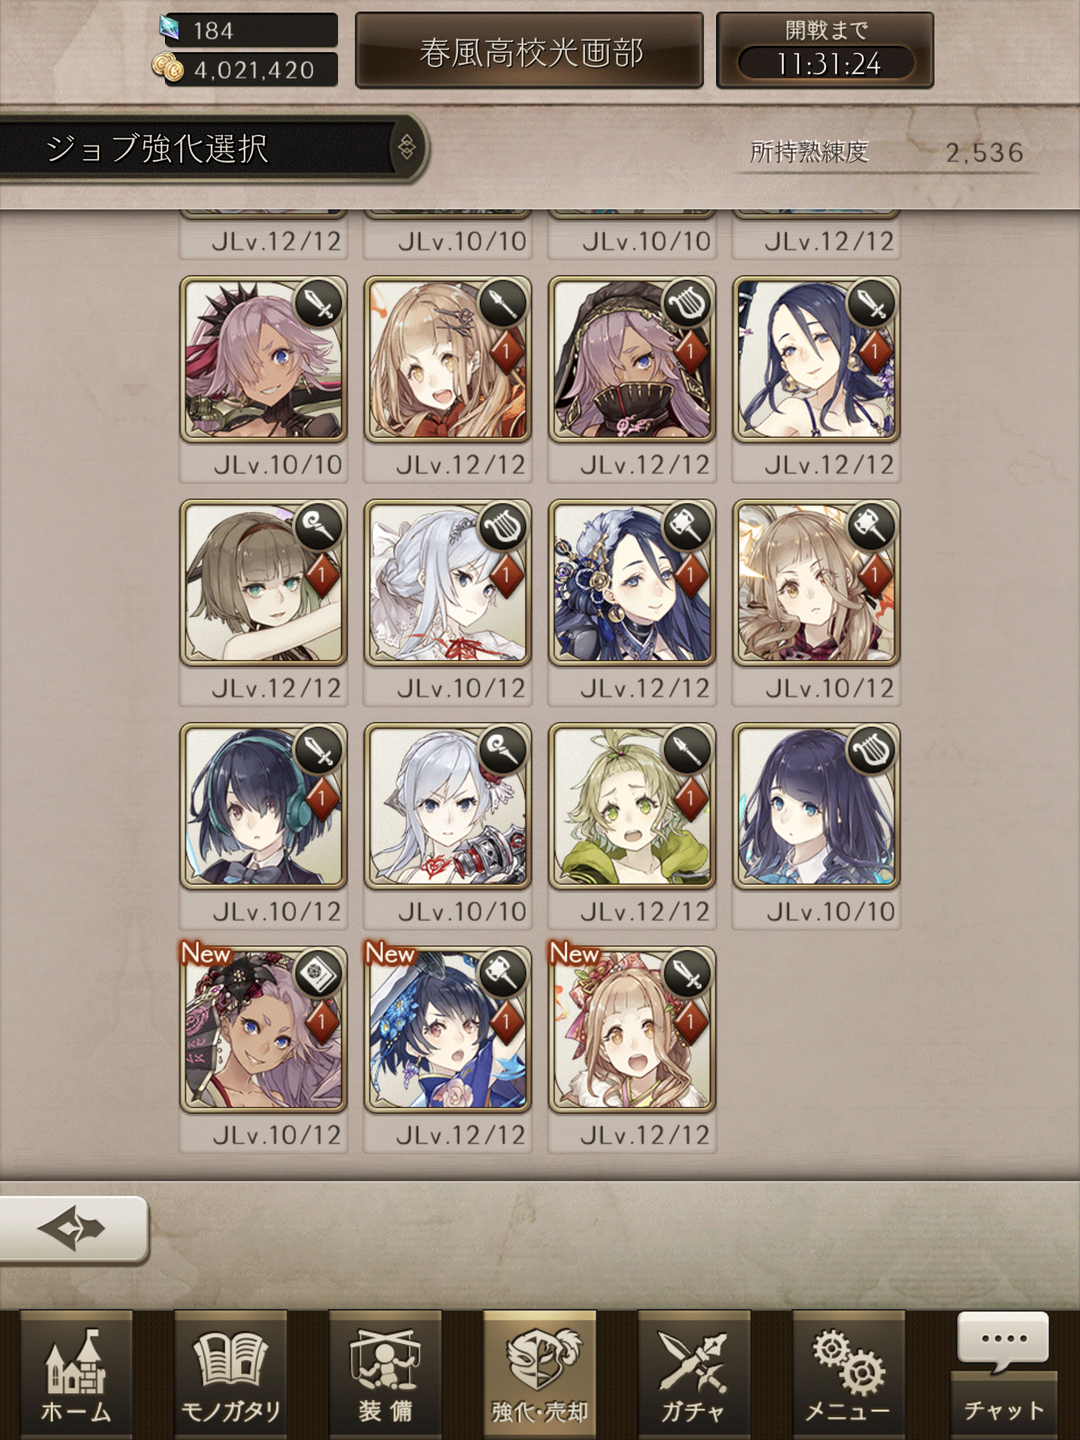Screen dimensions: 1080x1440
Task: Select the 強化・売却 tab
Action: point(540,1375)
